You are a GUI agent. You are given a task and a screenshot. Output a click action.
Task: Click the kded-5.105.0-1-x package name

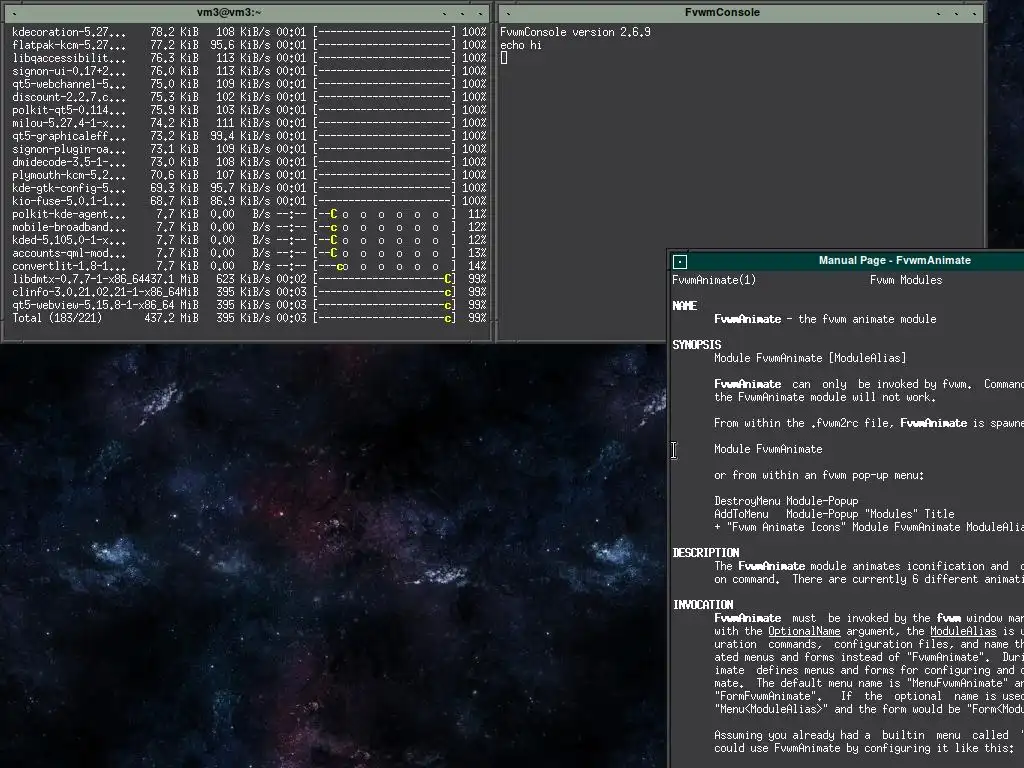pos(69,240)
